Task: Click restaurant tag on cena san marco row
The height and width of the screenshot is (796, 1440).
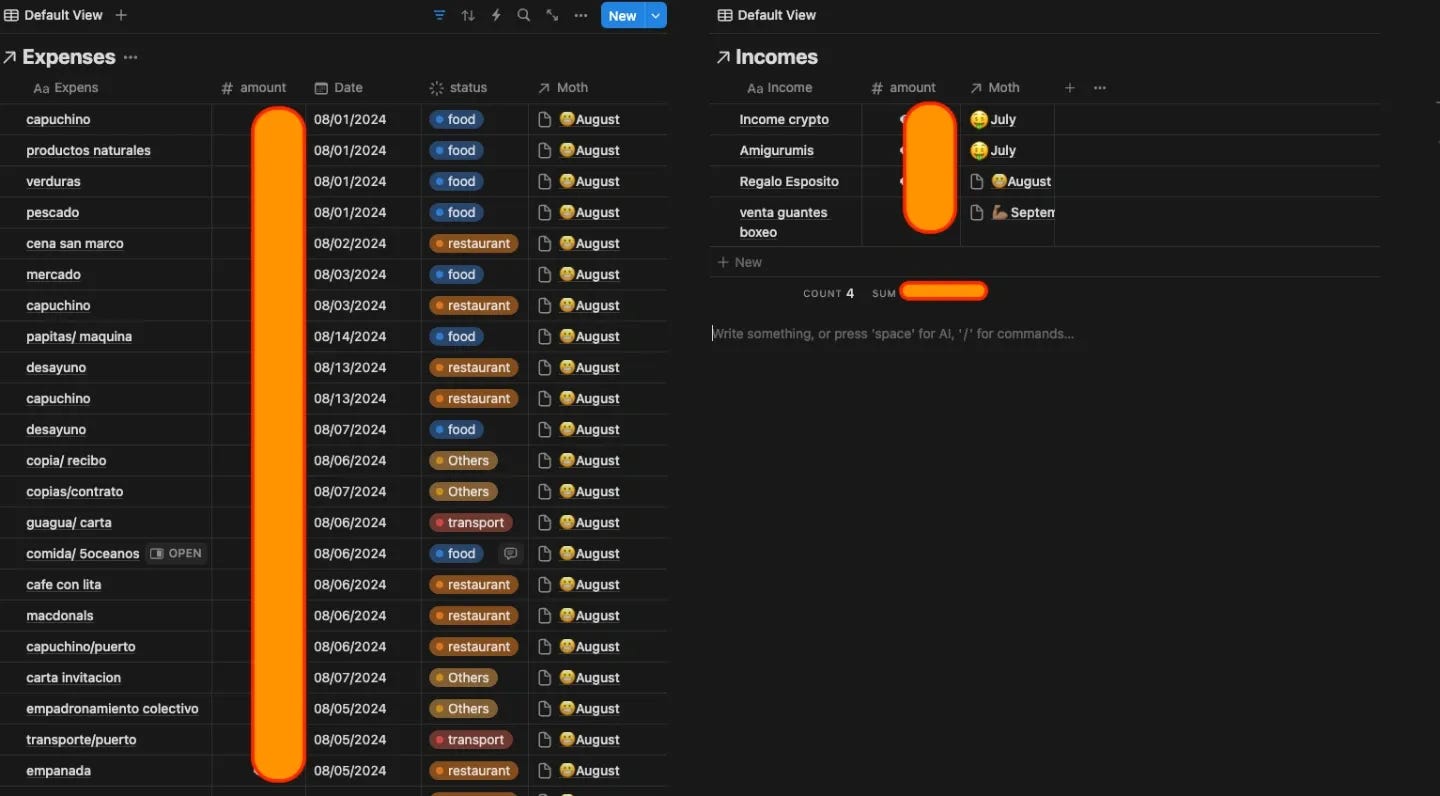Action: (x=474, y=244)
